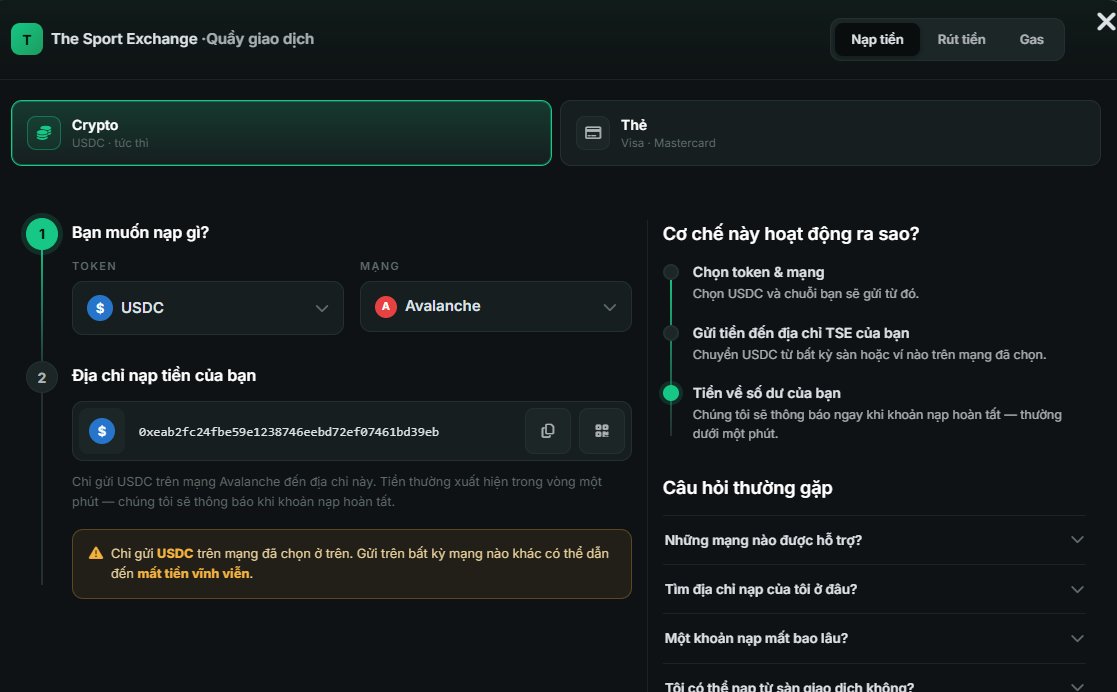Click the credit card icon for Thẻ
The height and width of the screenshot is (692, 1117).
pos(593,133)
